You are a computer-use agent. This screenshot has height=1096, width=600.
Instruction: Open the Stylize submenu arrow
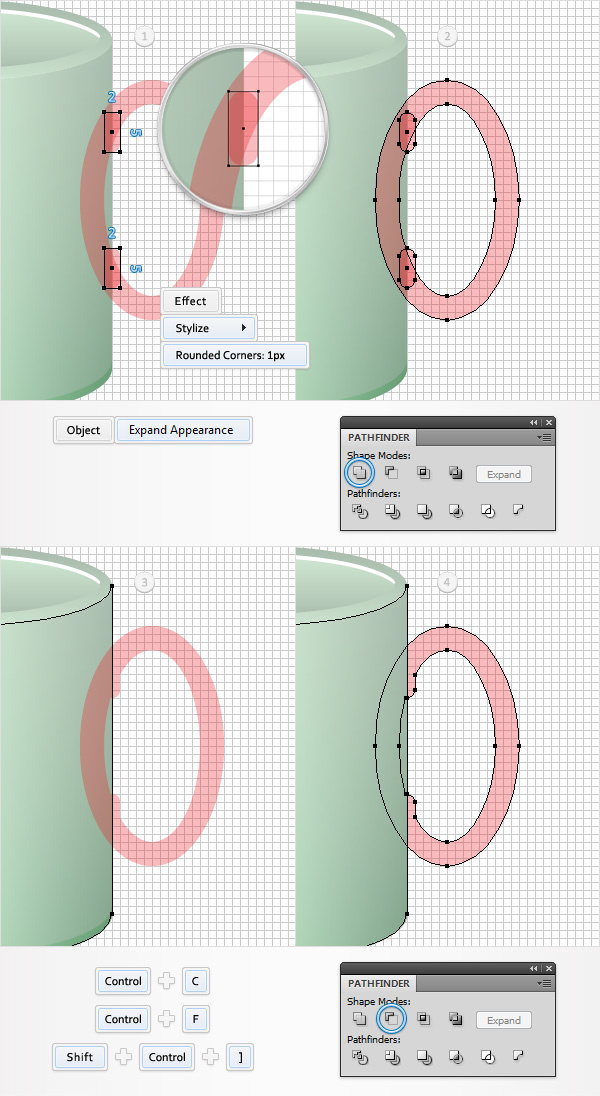243,328
